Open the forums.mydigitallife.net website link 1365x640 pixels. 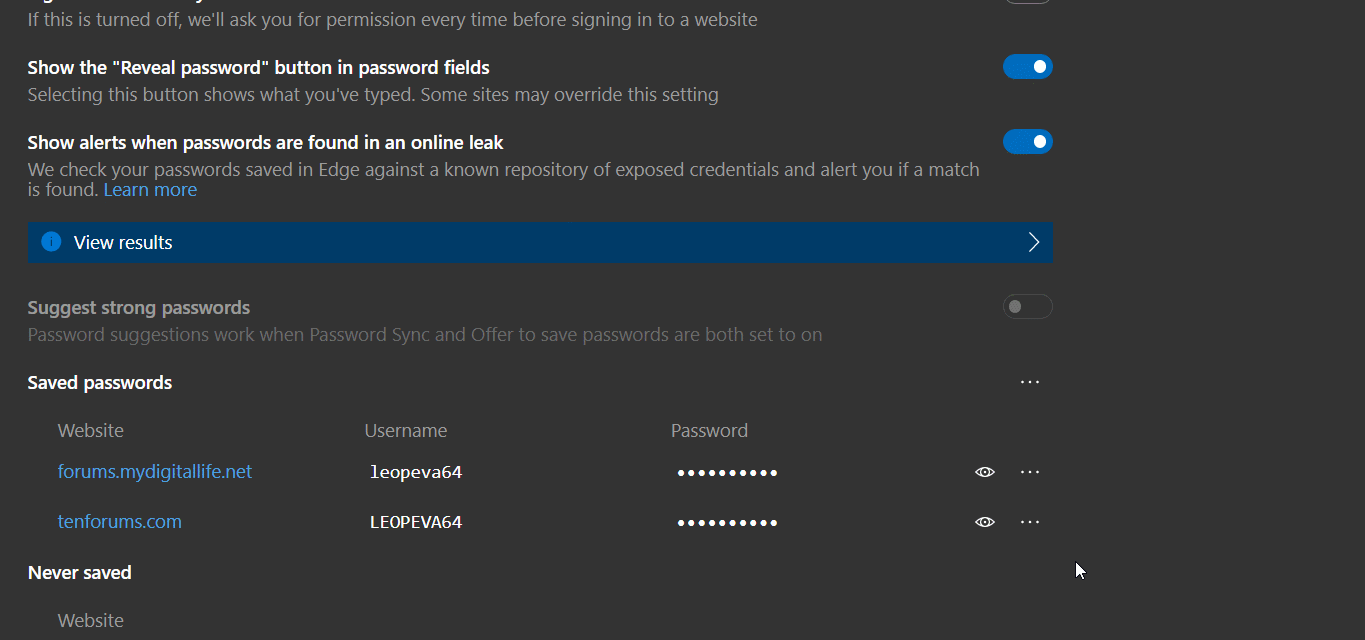[x=155, y=471]
